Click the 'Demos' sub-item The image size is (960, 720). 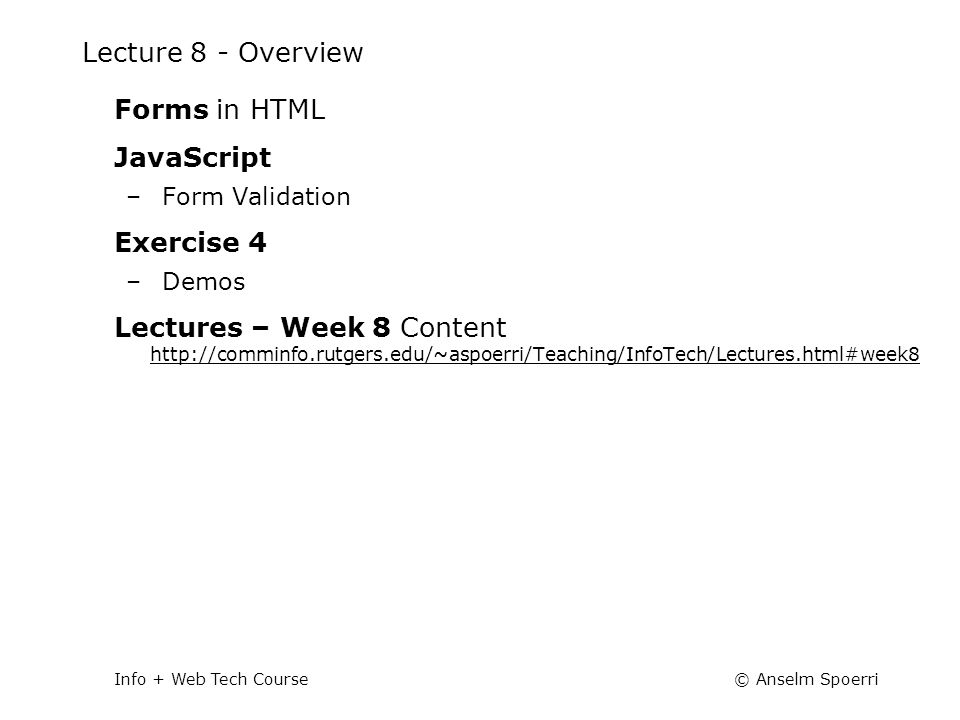[203, 282]
